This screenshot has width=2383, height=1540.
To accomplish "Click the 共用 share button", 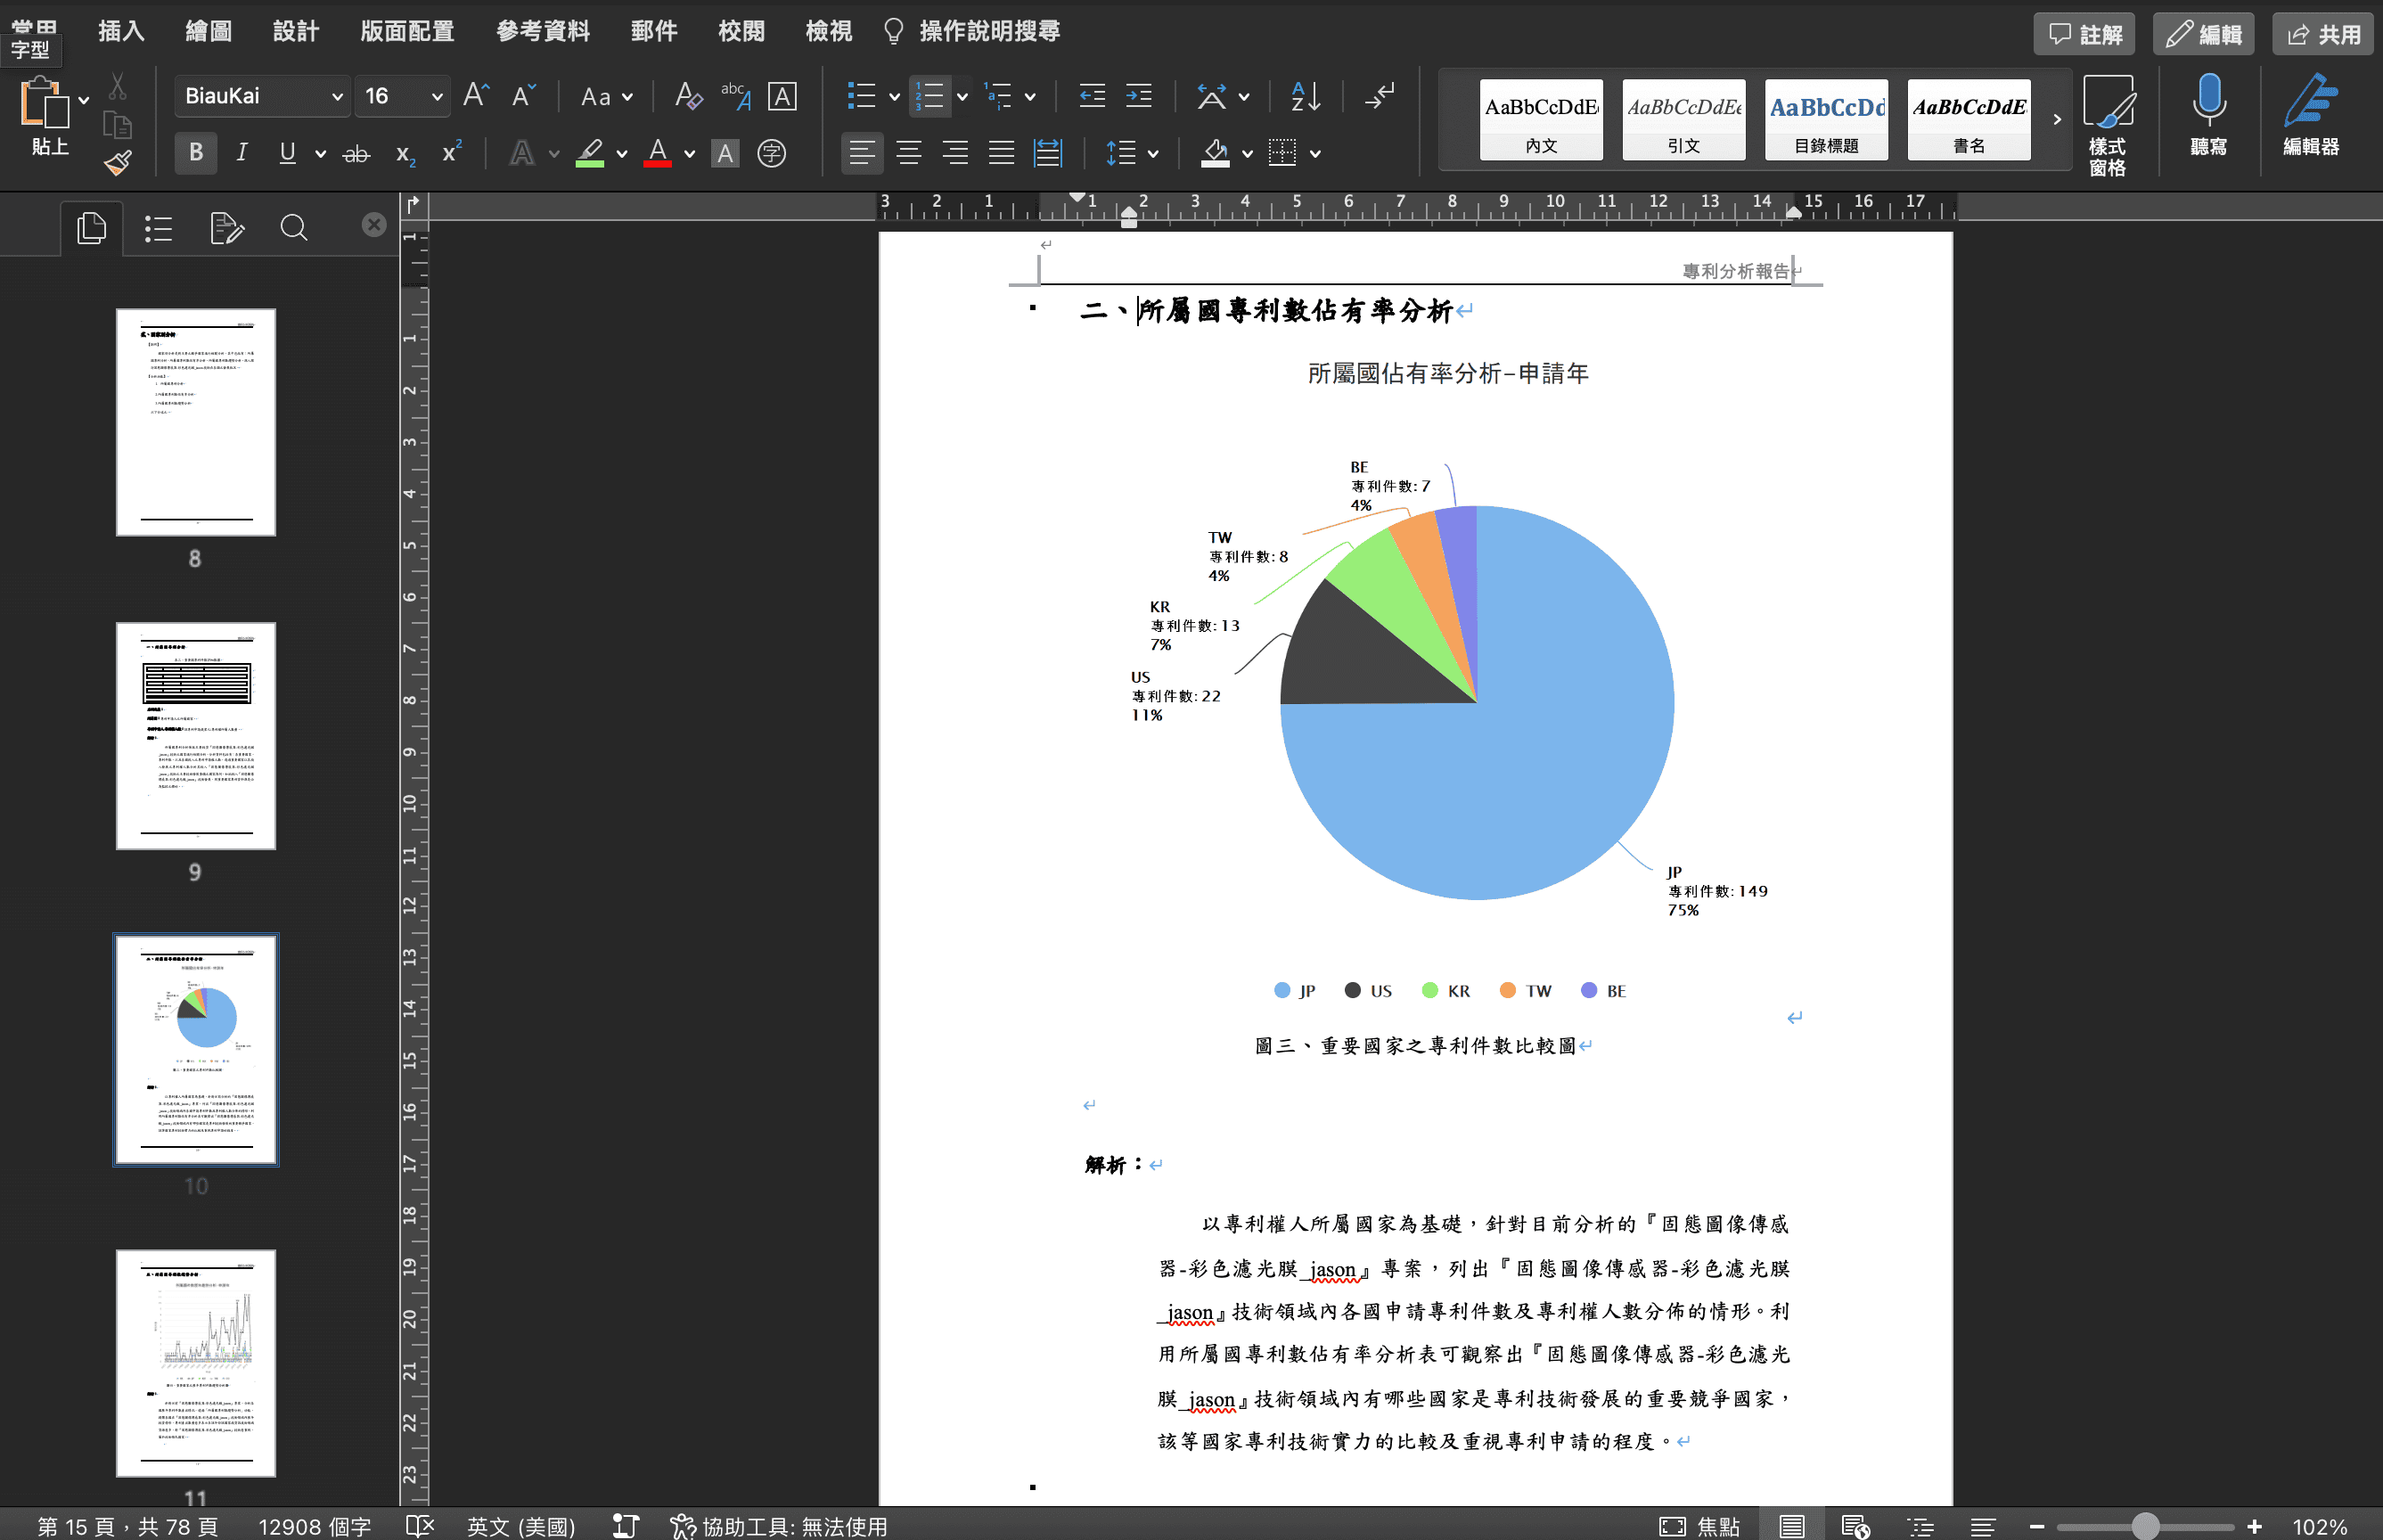I will pos(2323,34).
